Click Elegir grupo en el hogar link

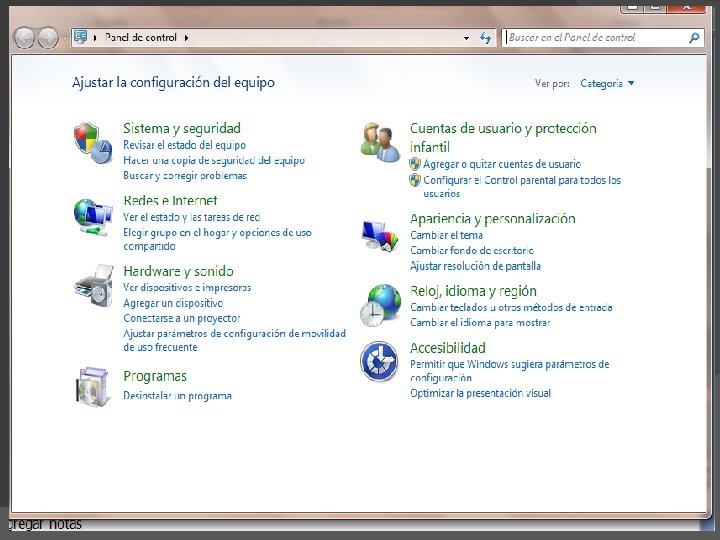click(x=217, y=239)
